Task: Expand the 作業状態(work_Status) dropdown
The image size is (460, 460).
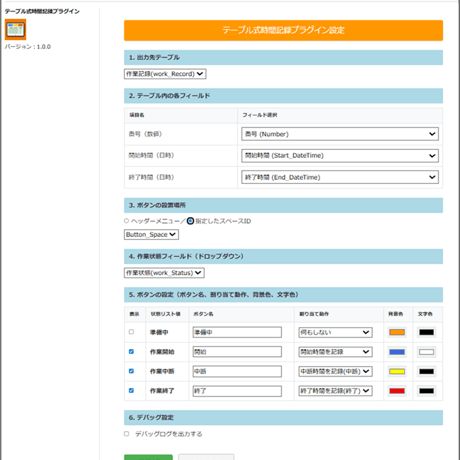Action: (164, 273)
